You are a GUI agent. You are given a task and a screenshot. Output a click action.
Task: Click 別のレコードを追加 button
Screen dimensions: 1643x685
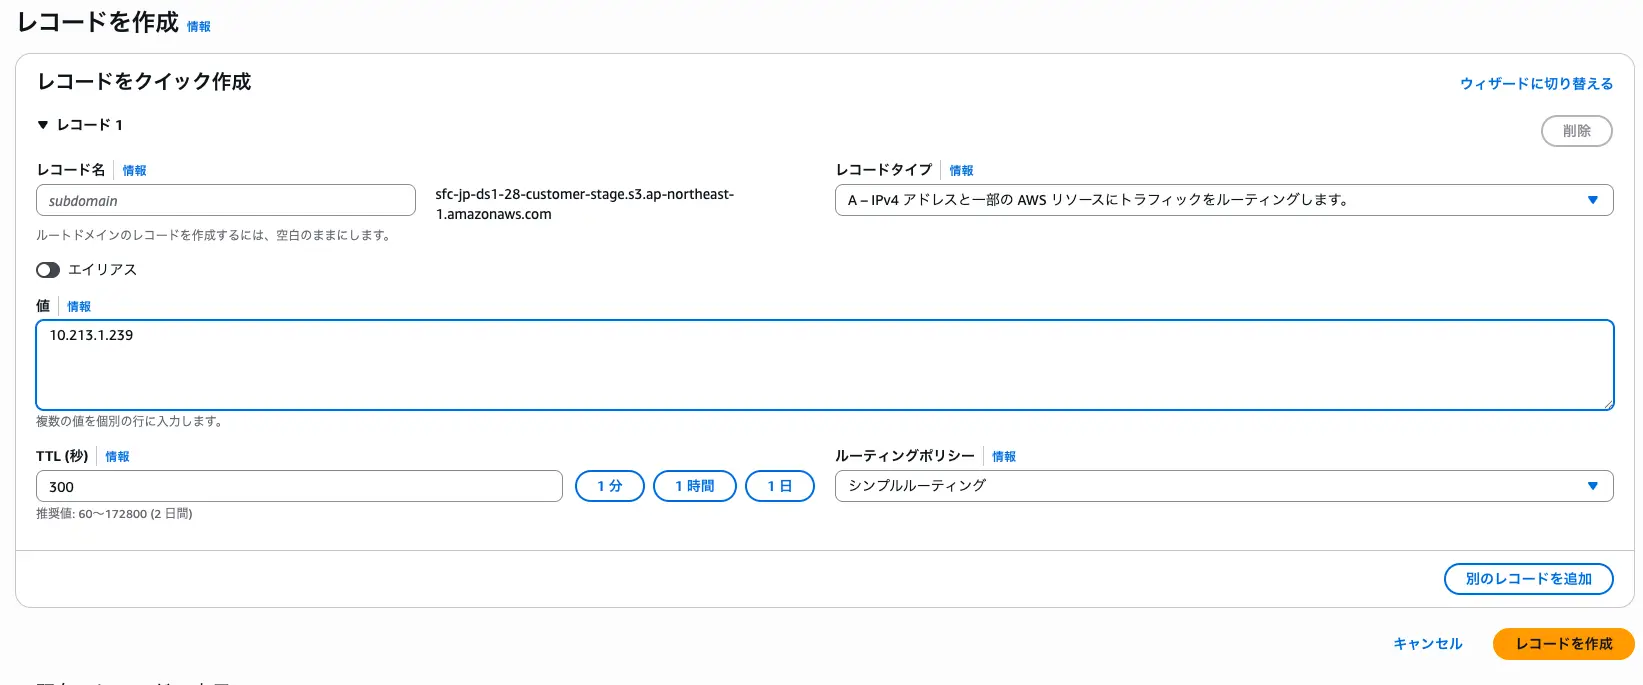[x=1528, y=579]
